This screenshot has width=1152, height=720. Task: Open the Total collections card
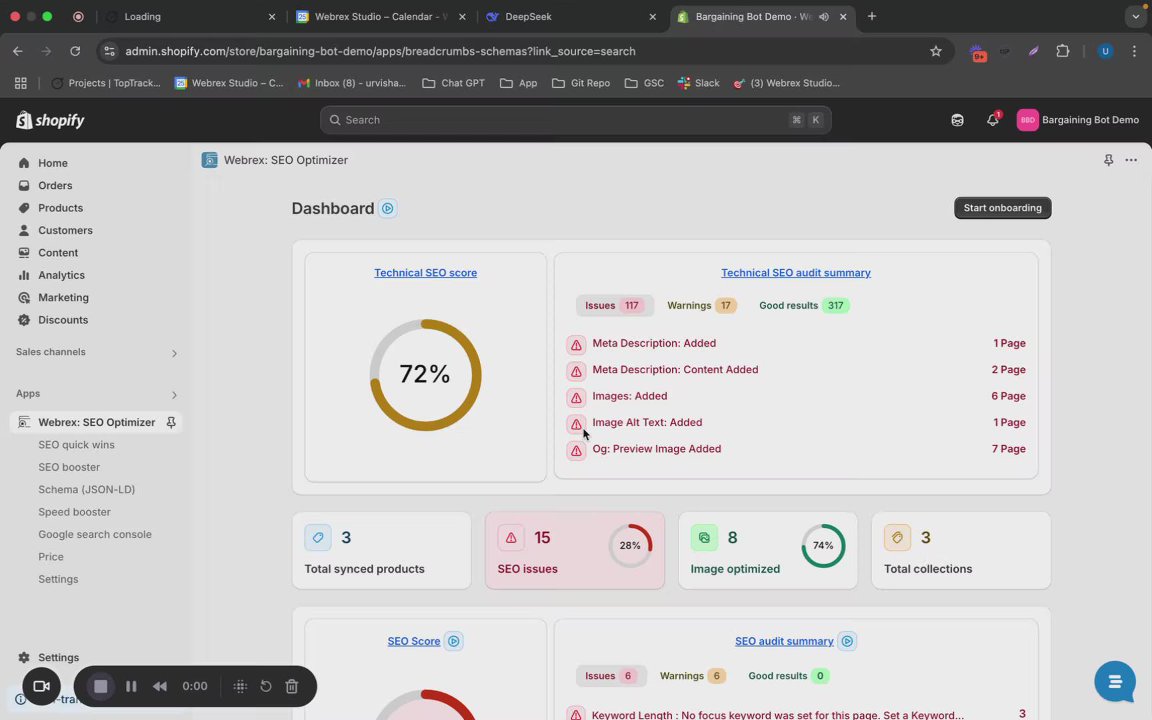[961, 550]
